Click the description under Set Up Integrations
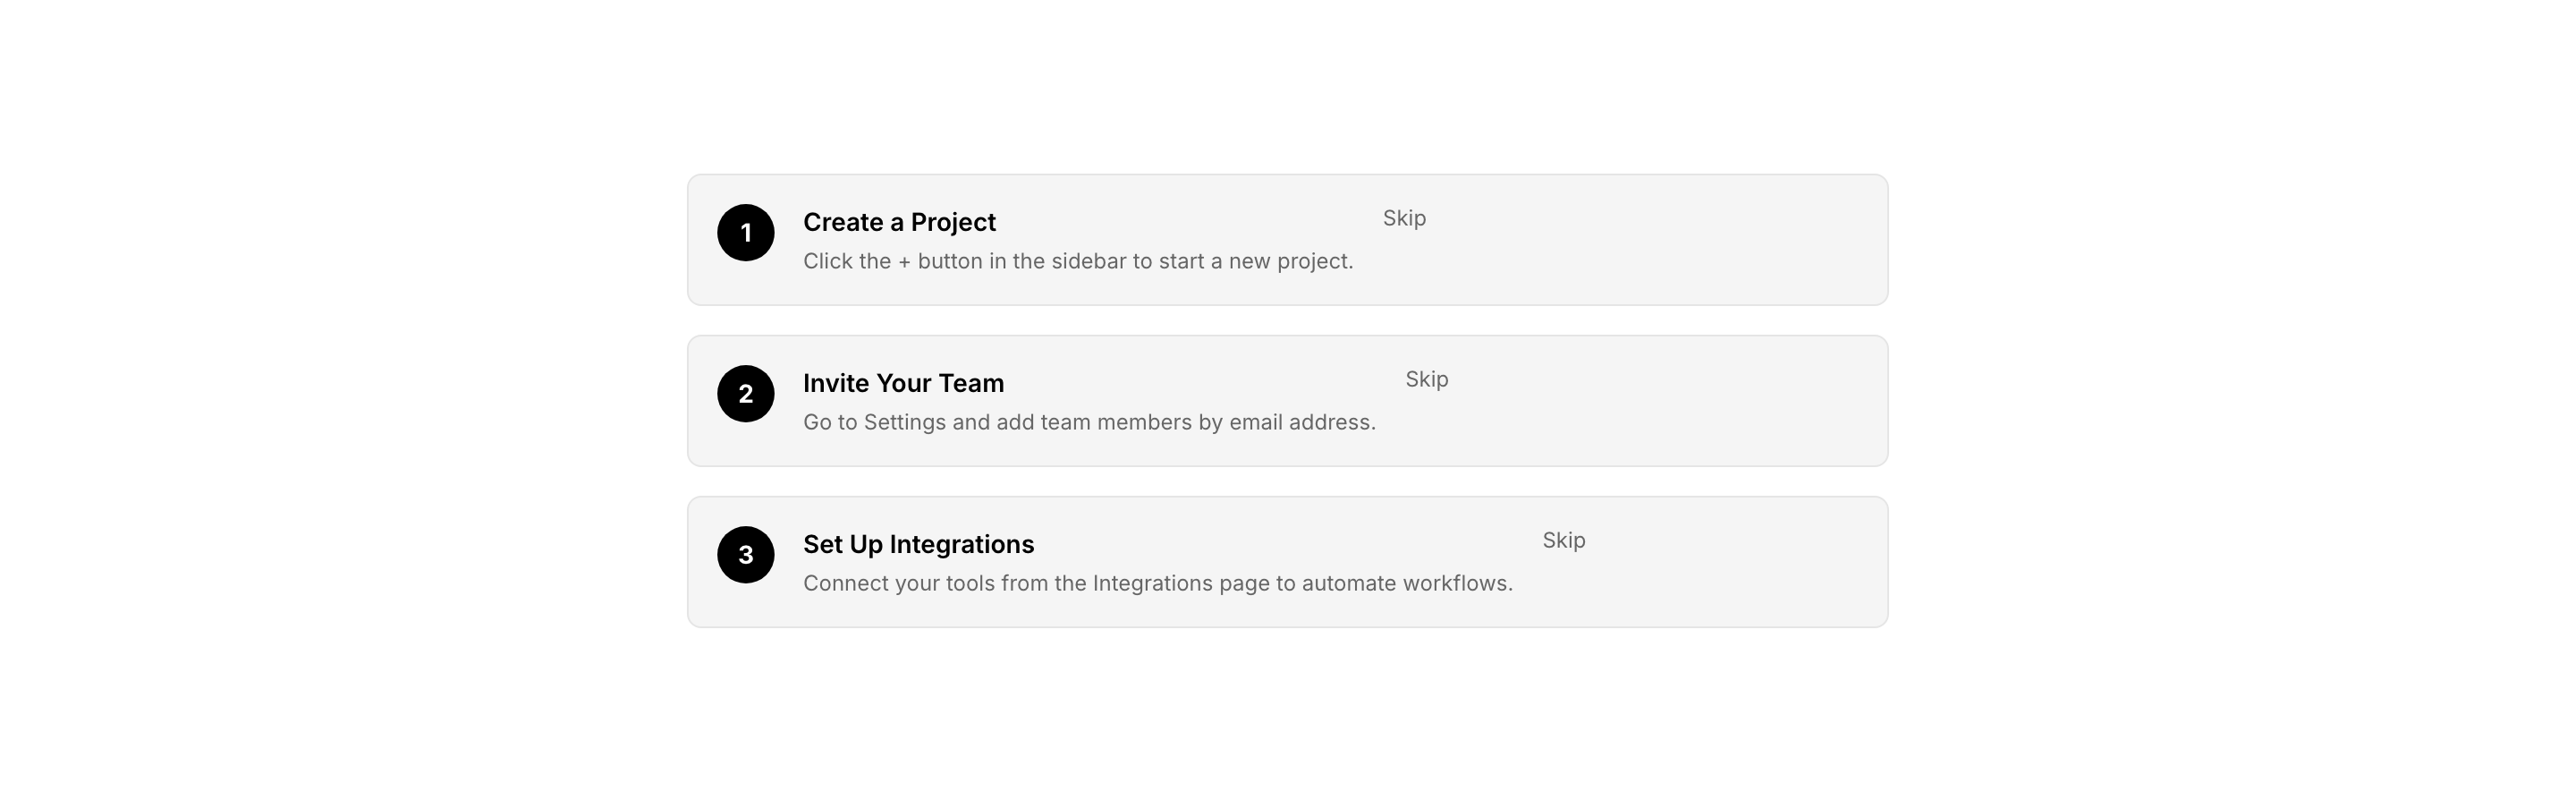 pyautogui.click(x=1157, y=583)
